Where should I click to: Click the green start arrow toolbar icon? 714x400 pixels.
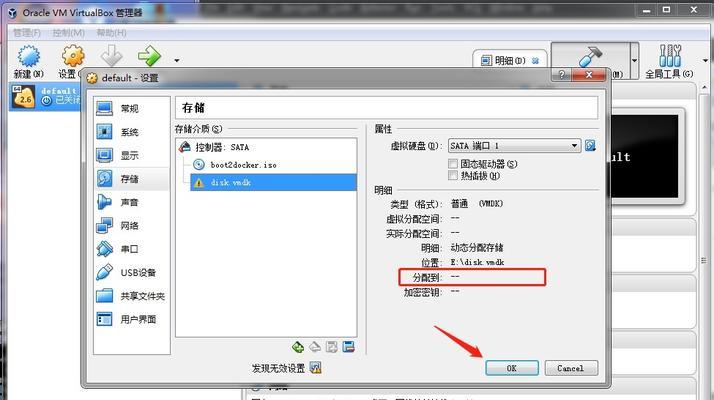(149, 56)
